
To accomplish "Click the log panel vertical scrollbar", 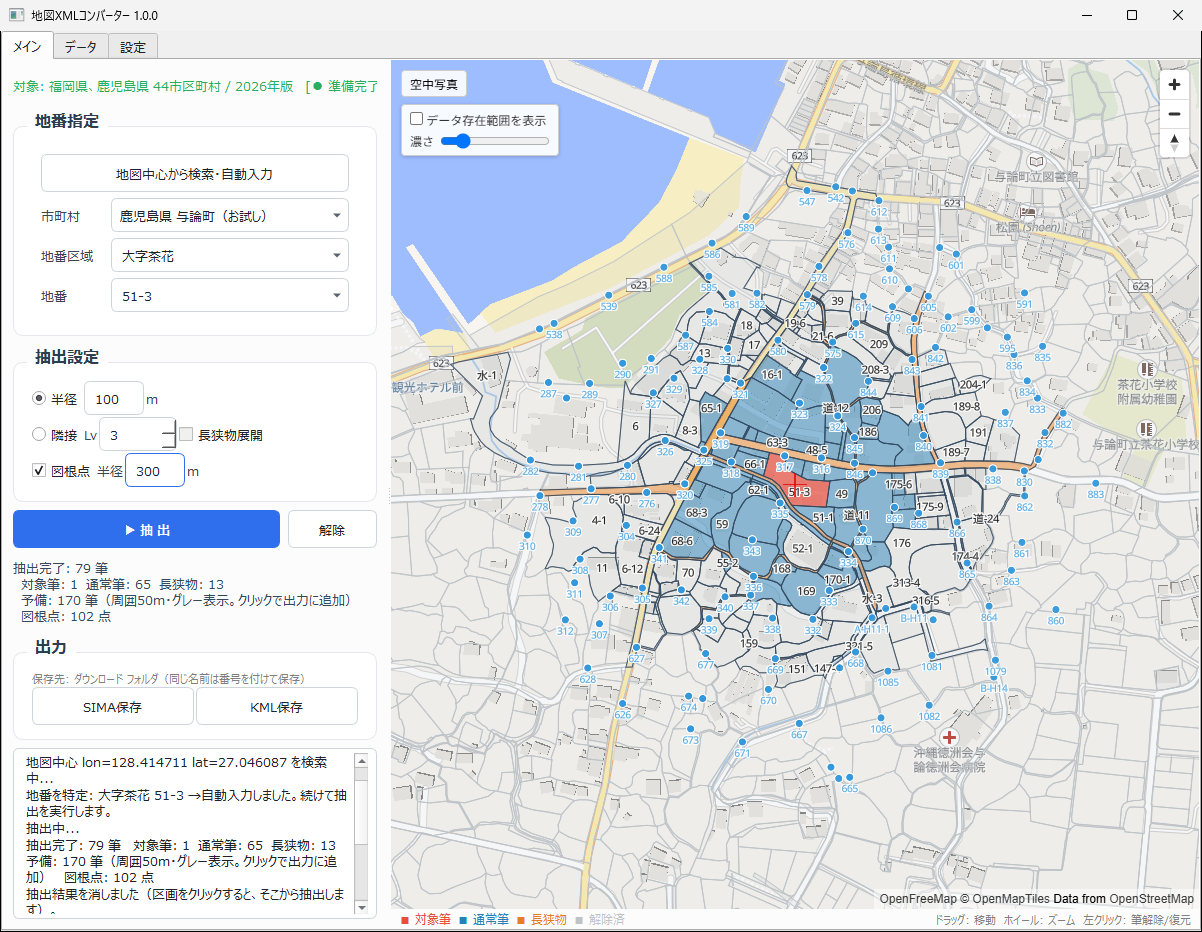I will pyautogui.click(x=362, y=833).
